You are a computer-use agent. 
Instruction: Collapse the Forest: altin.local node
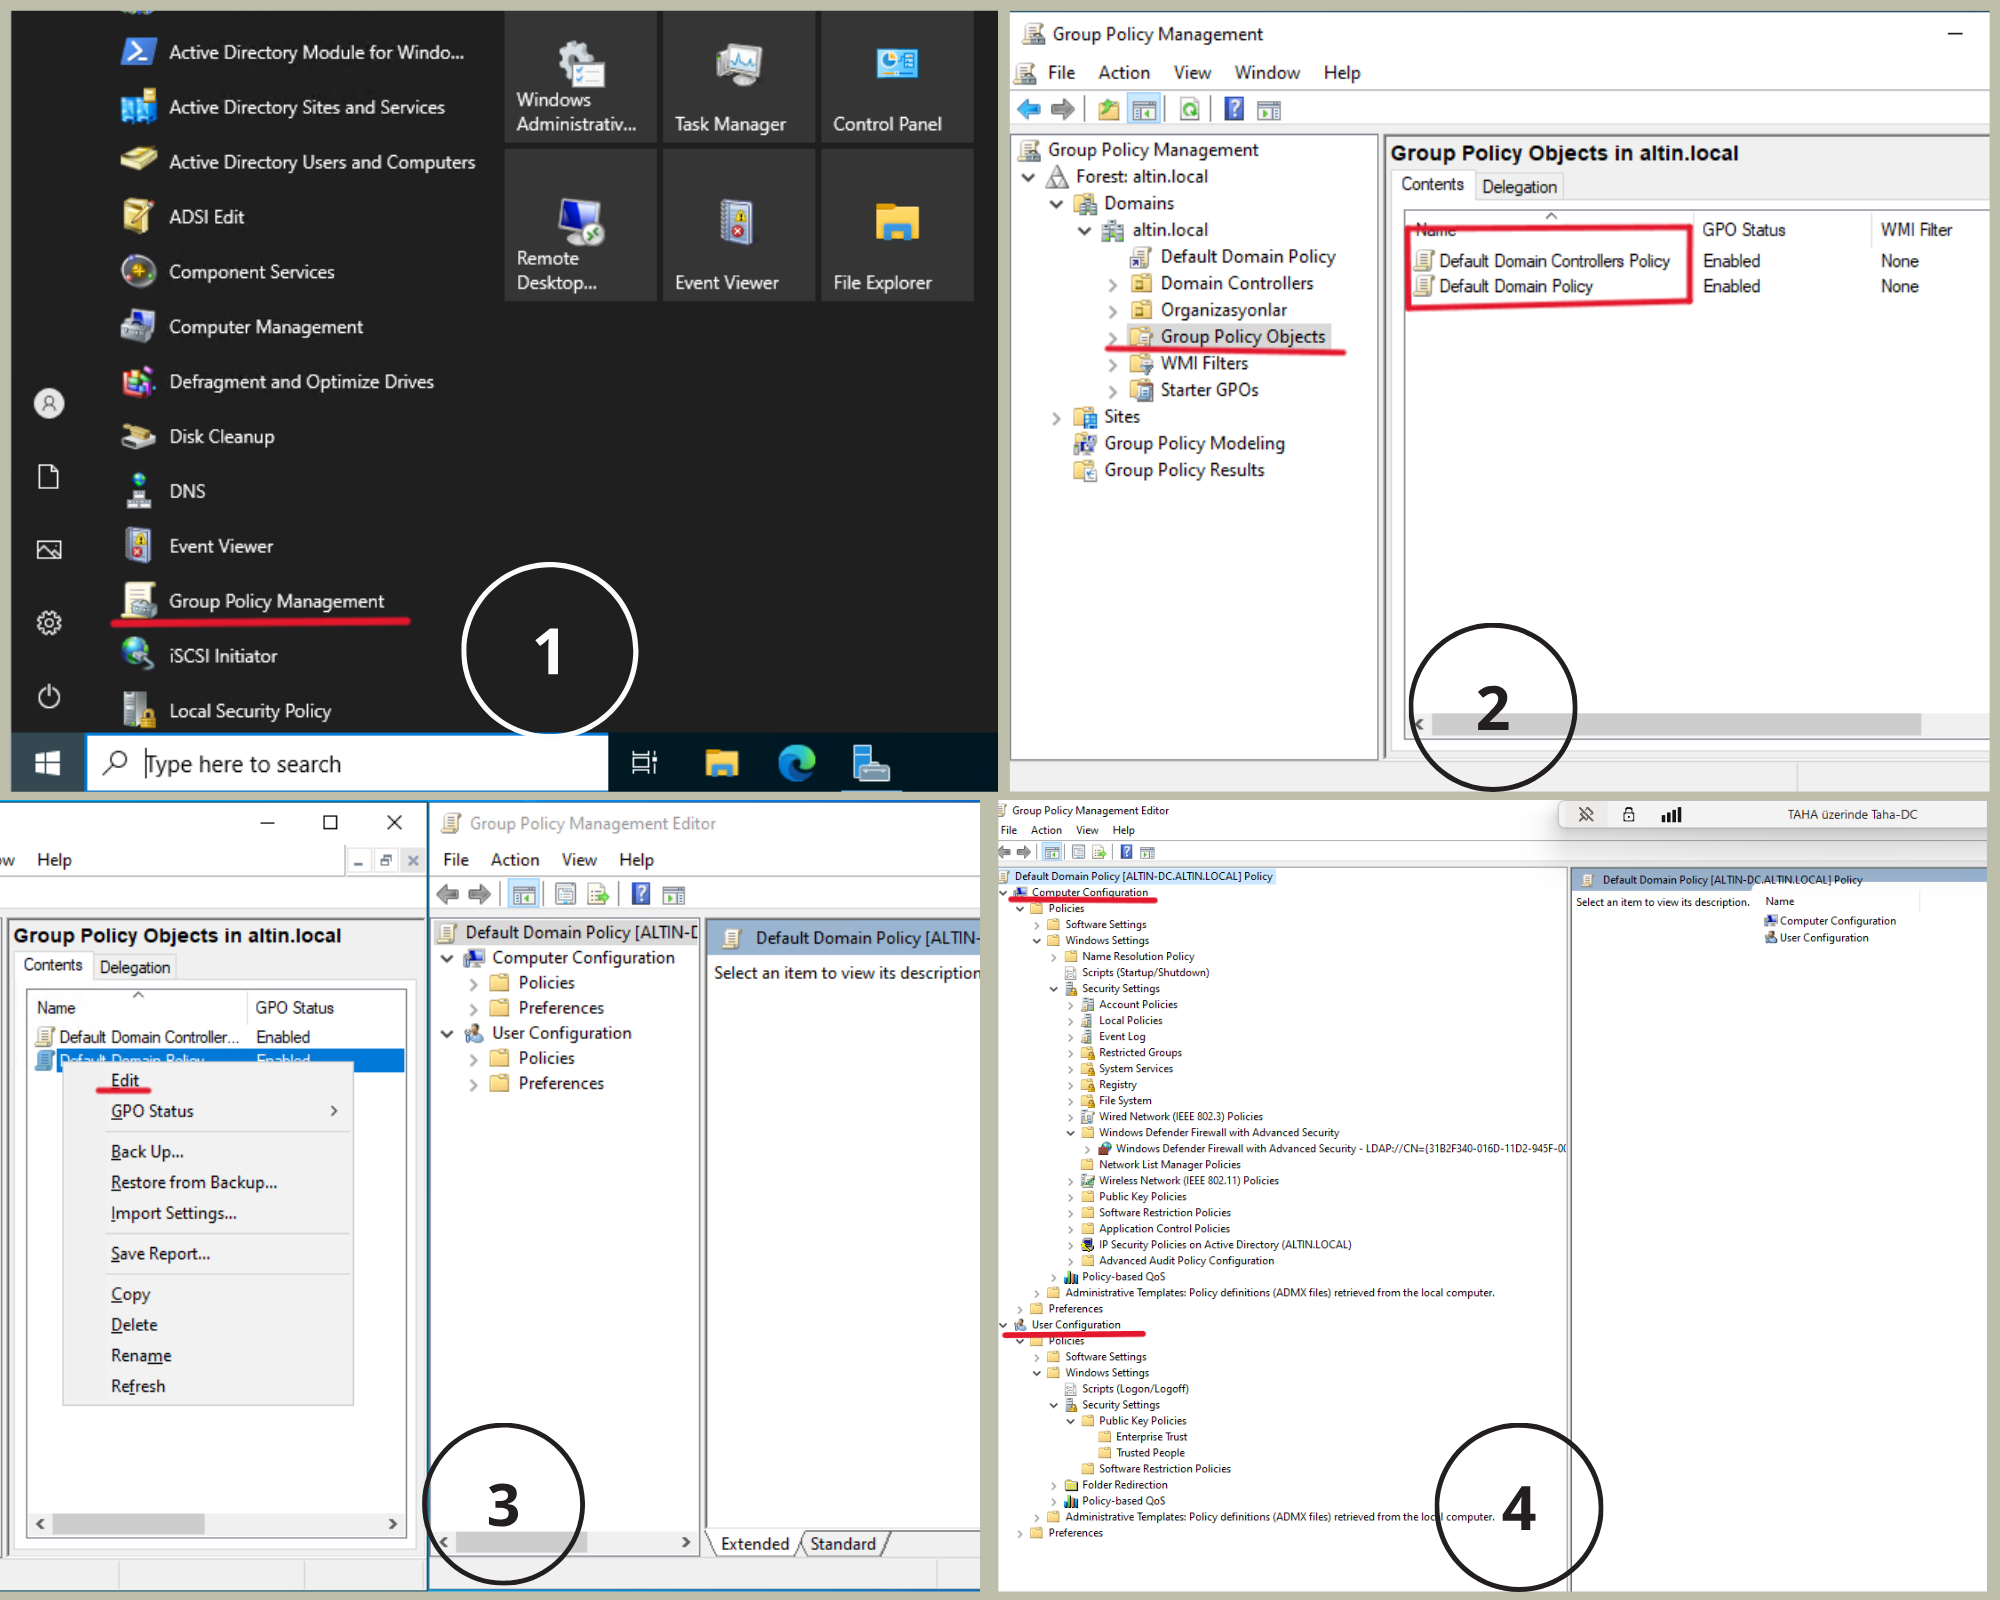1028,177
